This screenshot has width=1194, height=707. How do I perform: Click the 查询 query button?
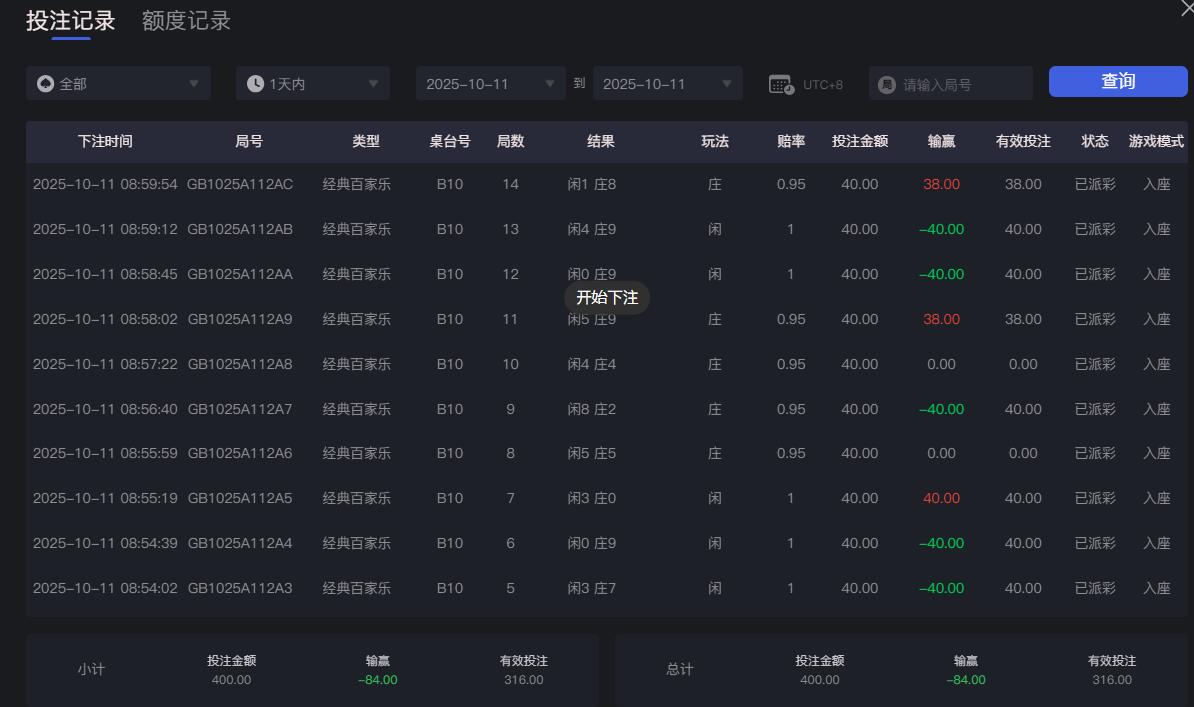coord(1117,82)
